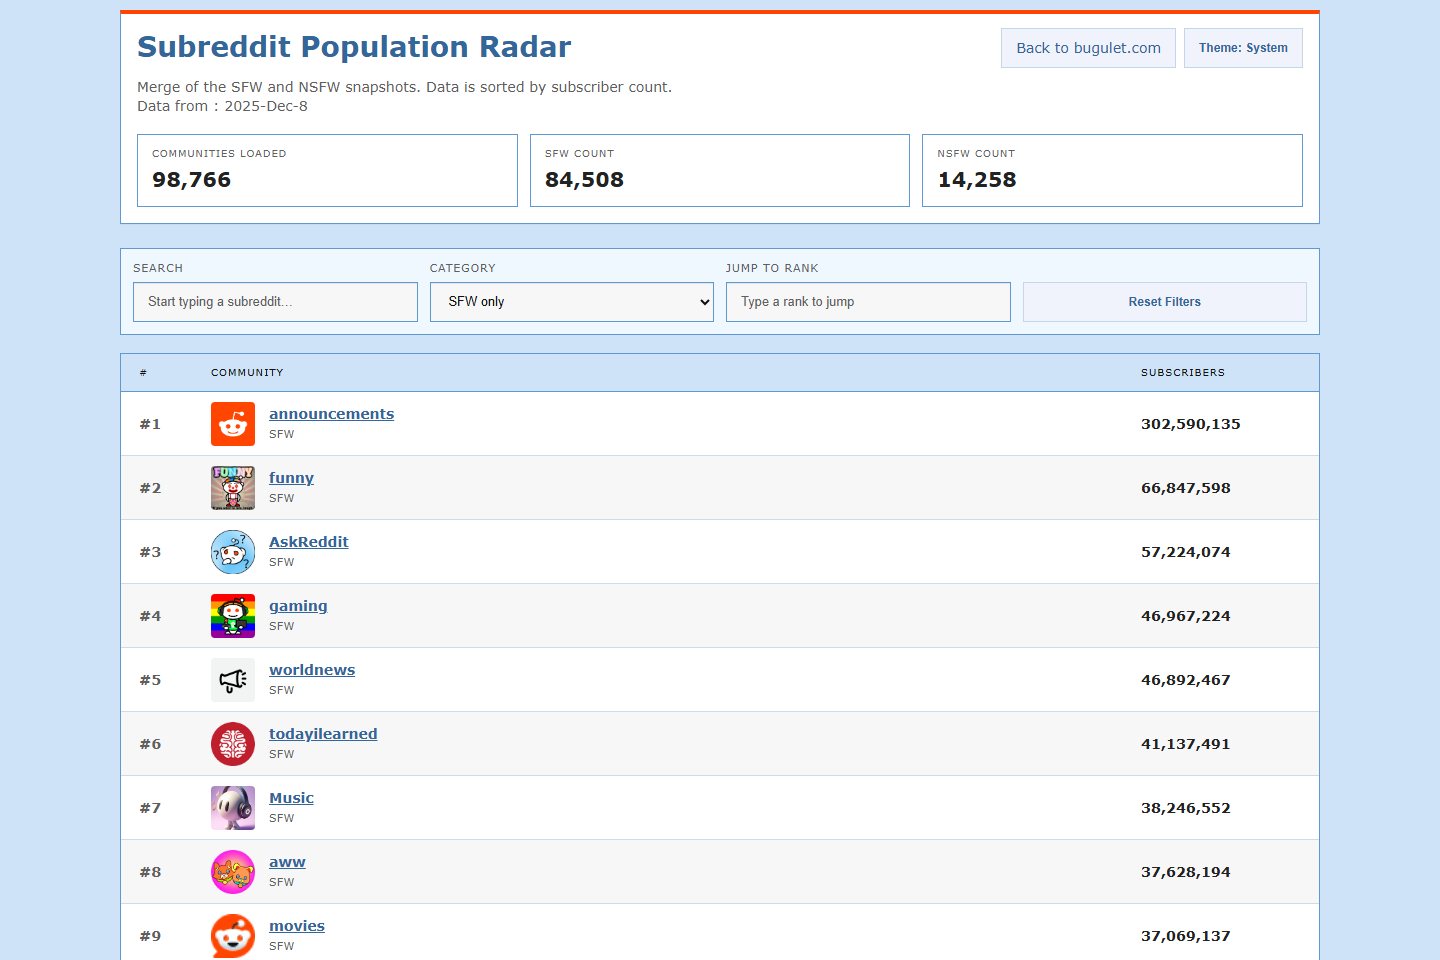Click the AskReddit community avatar icon
This screenshot has height=960, width=1440.
click(x=232, y=552)
